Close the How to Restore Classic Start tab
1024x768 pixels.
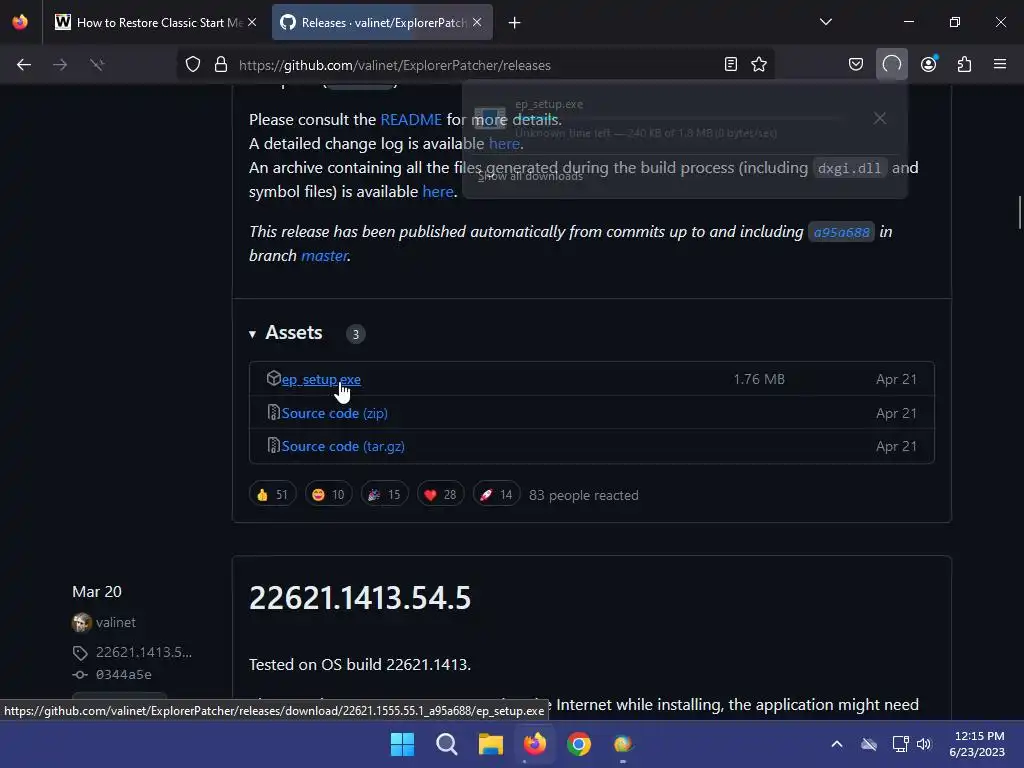[x=252, y=23]
